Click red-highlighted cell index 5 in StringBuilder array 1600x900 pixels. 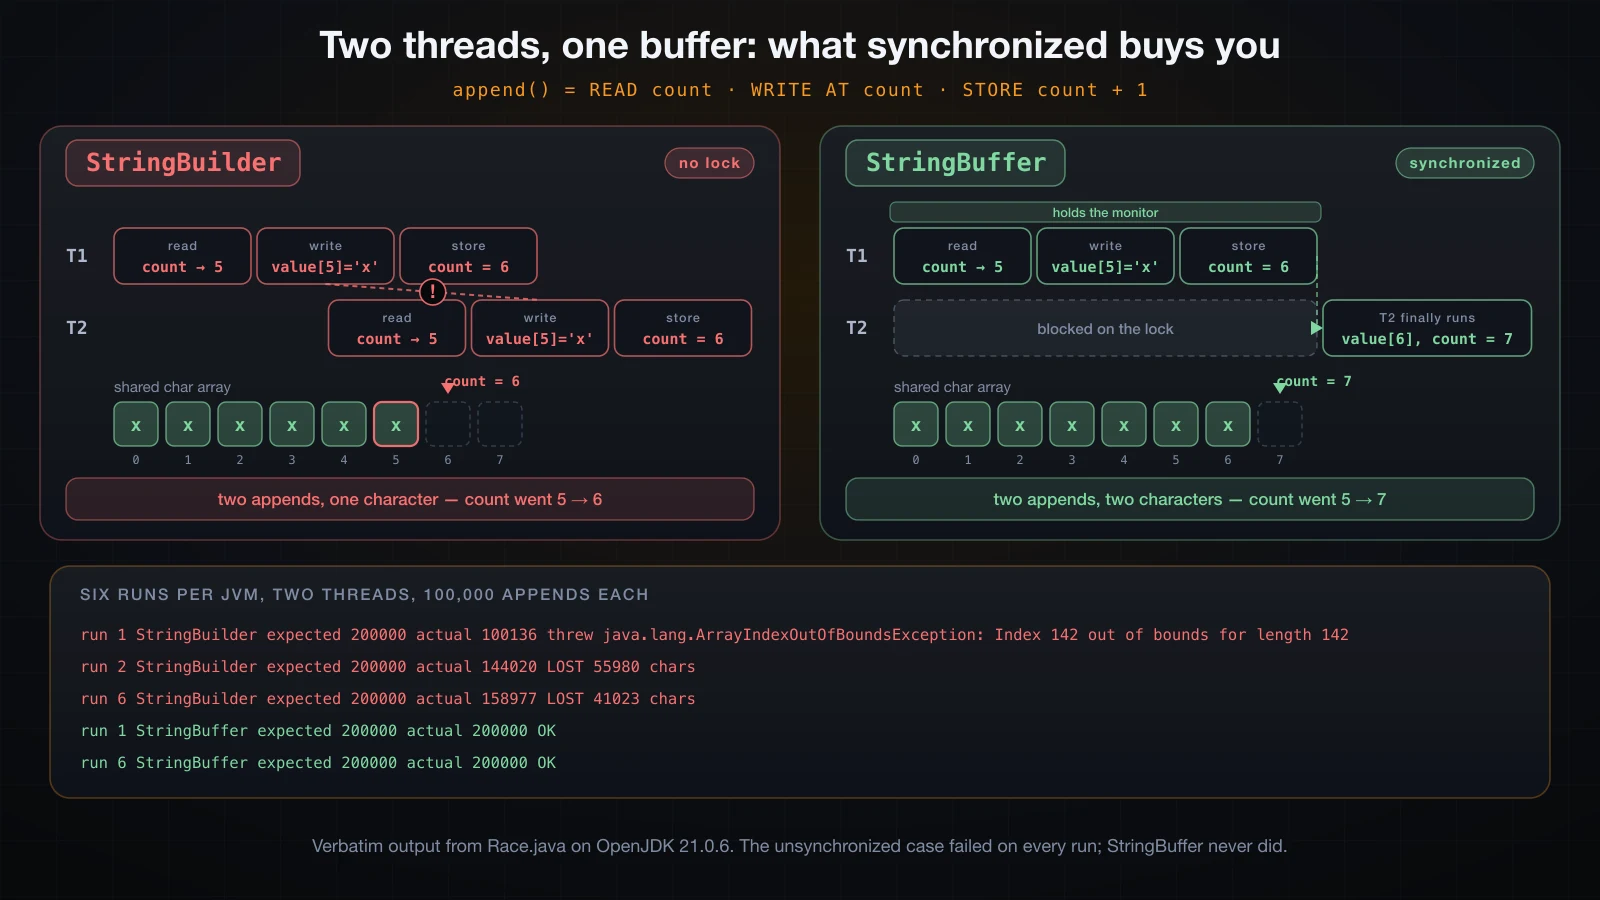tap(396, 424)
